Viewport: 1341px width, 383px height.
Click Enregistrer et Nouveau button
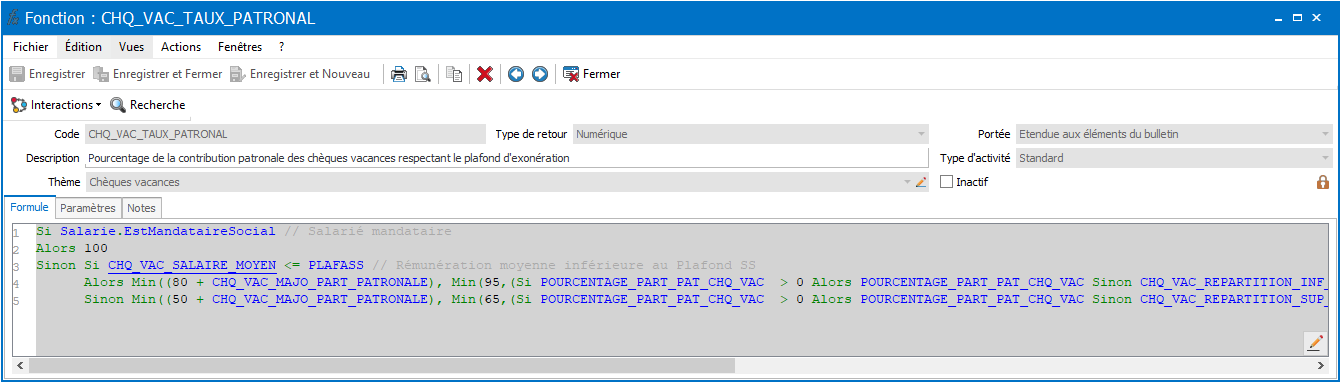[x=299, y=74]
